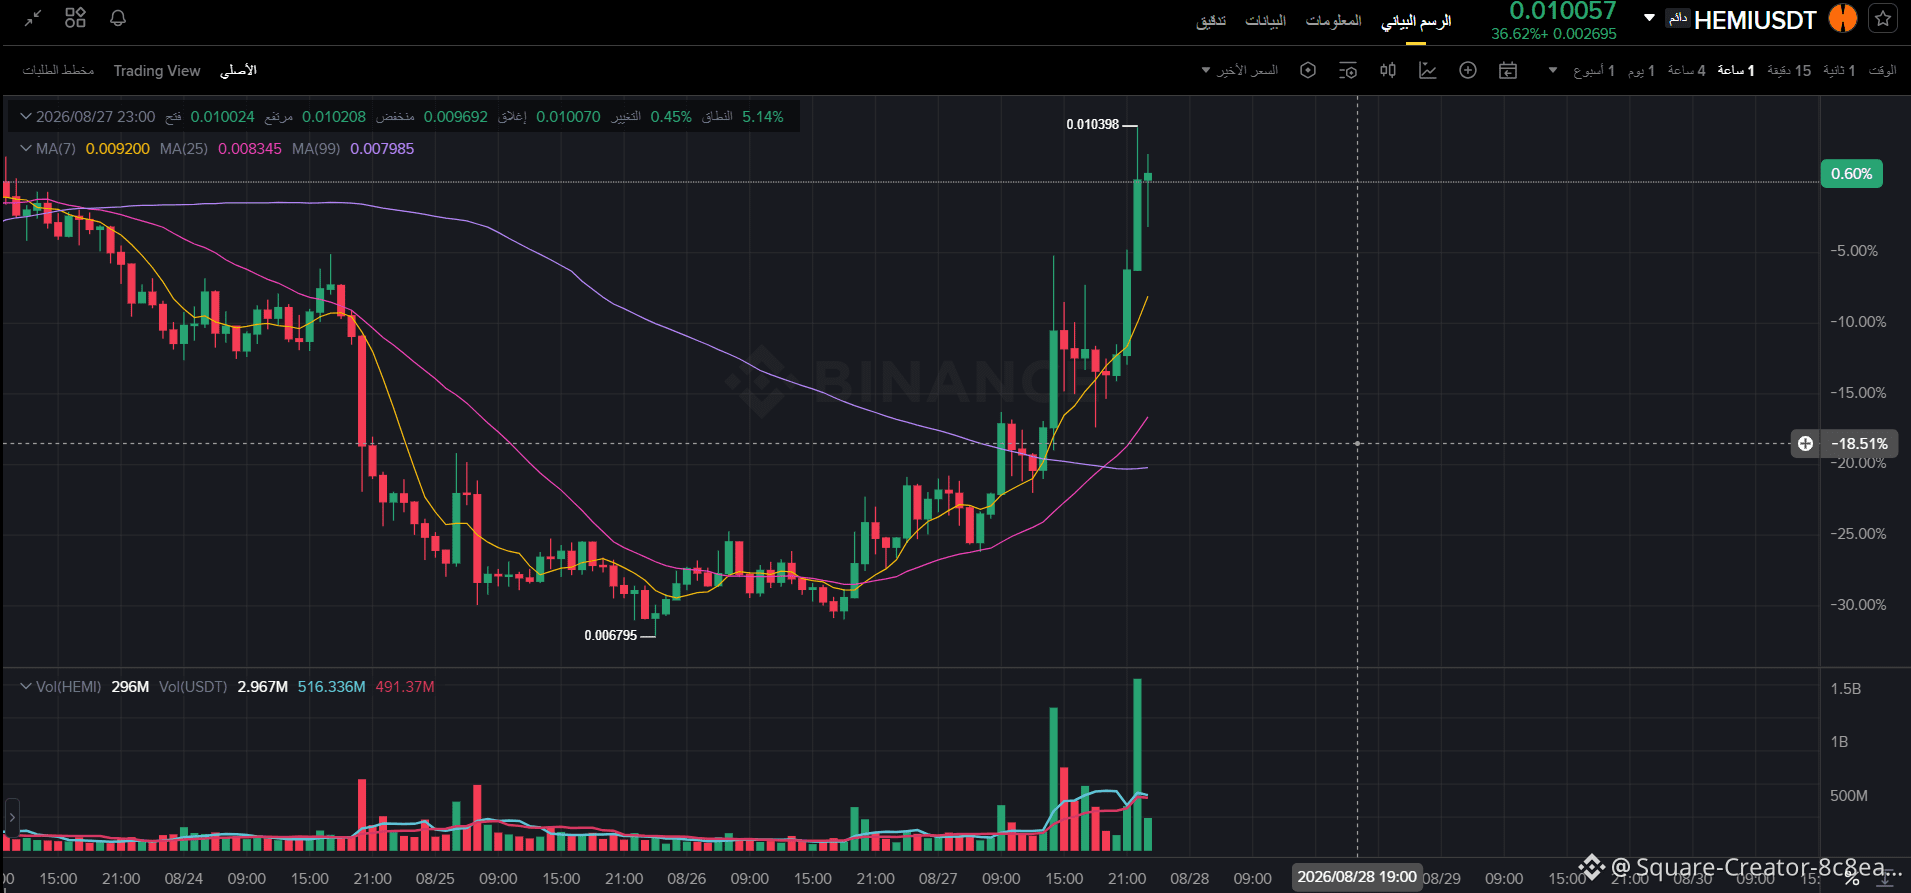Image resolution: width=1911 pixels, height=893 pixels.
Task: Expand more time intervals dropdown arrow
Action: pyautogui.click(x=1553, y=70)
